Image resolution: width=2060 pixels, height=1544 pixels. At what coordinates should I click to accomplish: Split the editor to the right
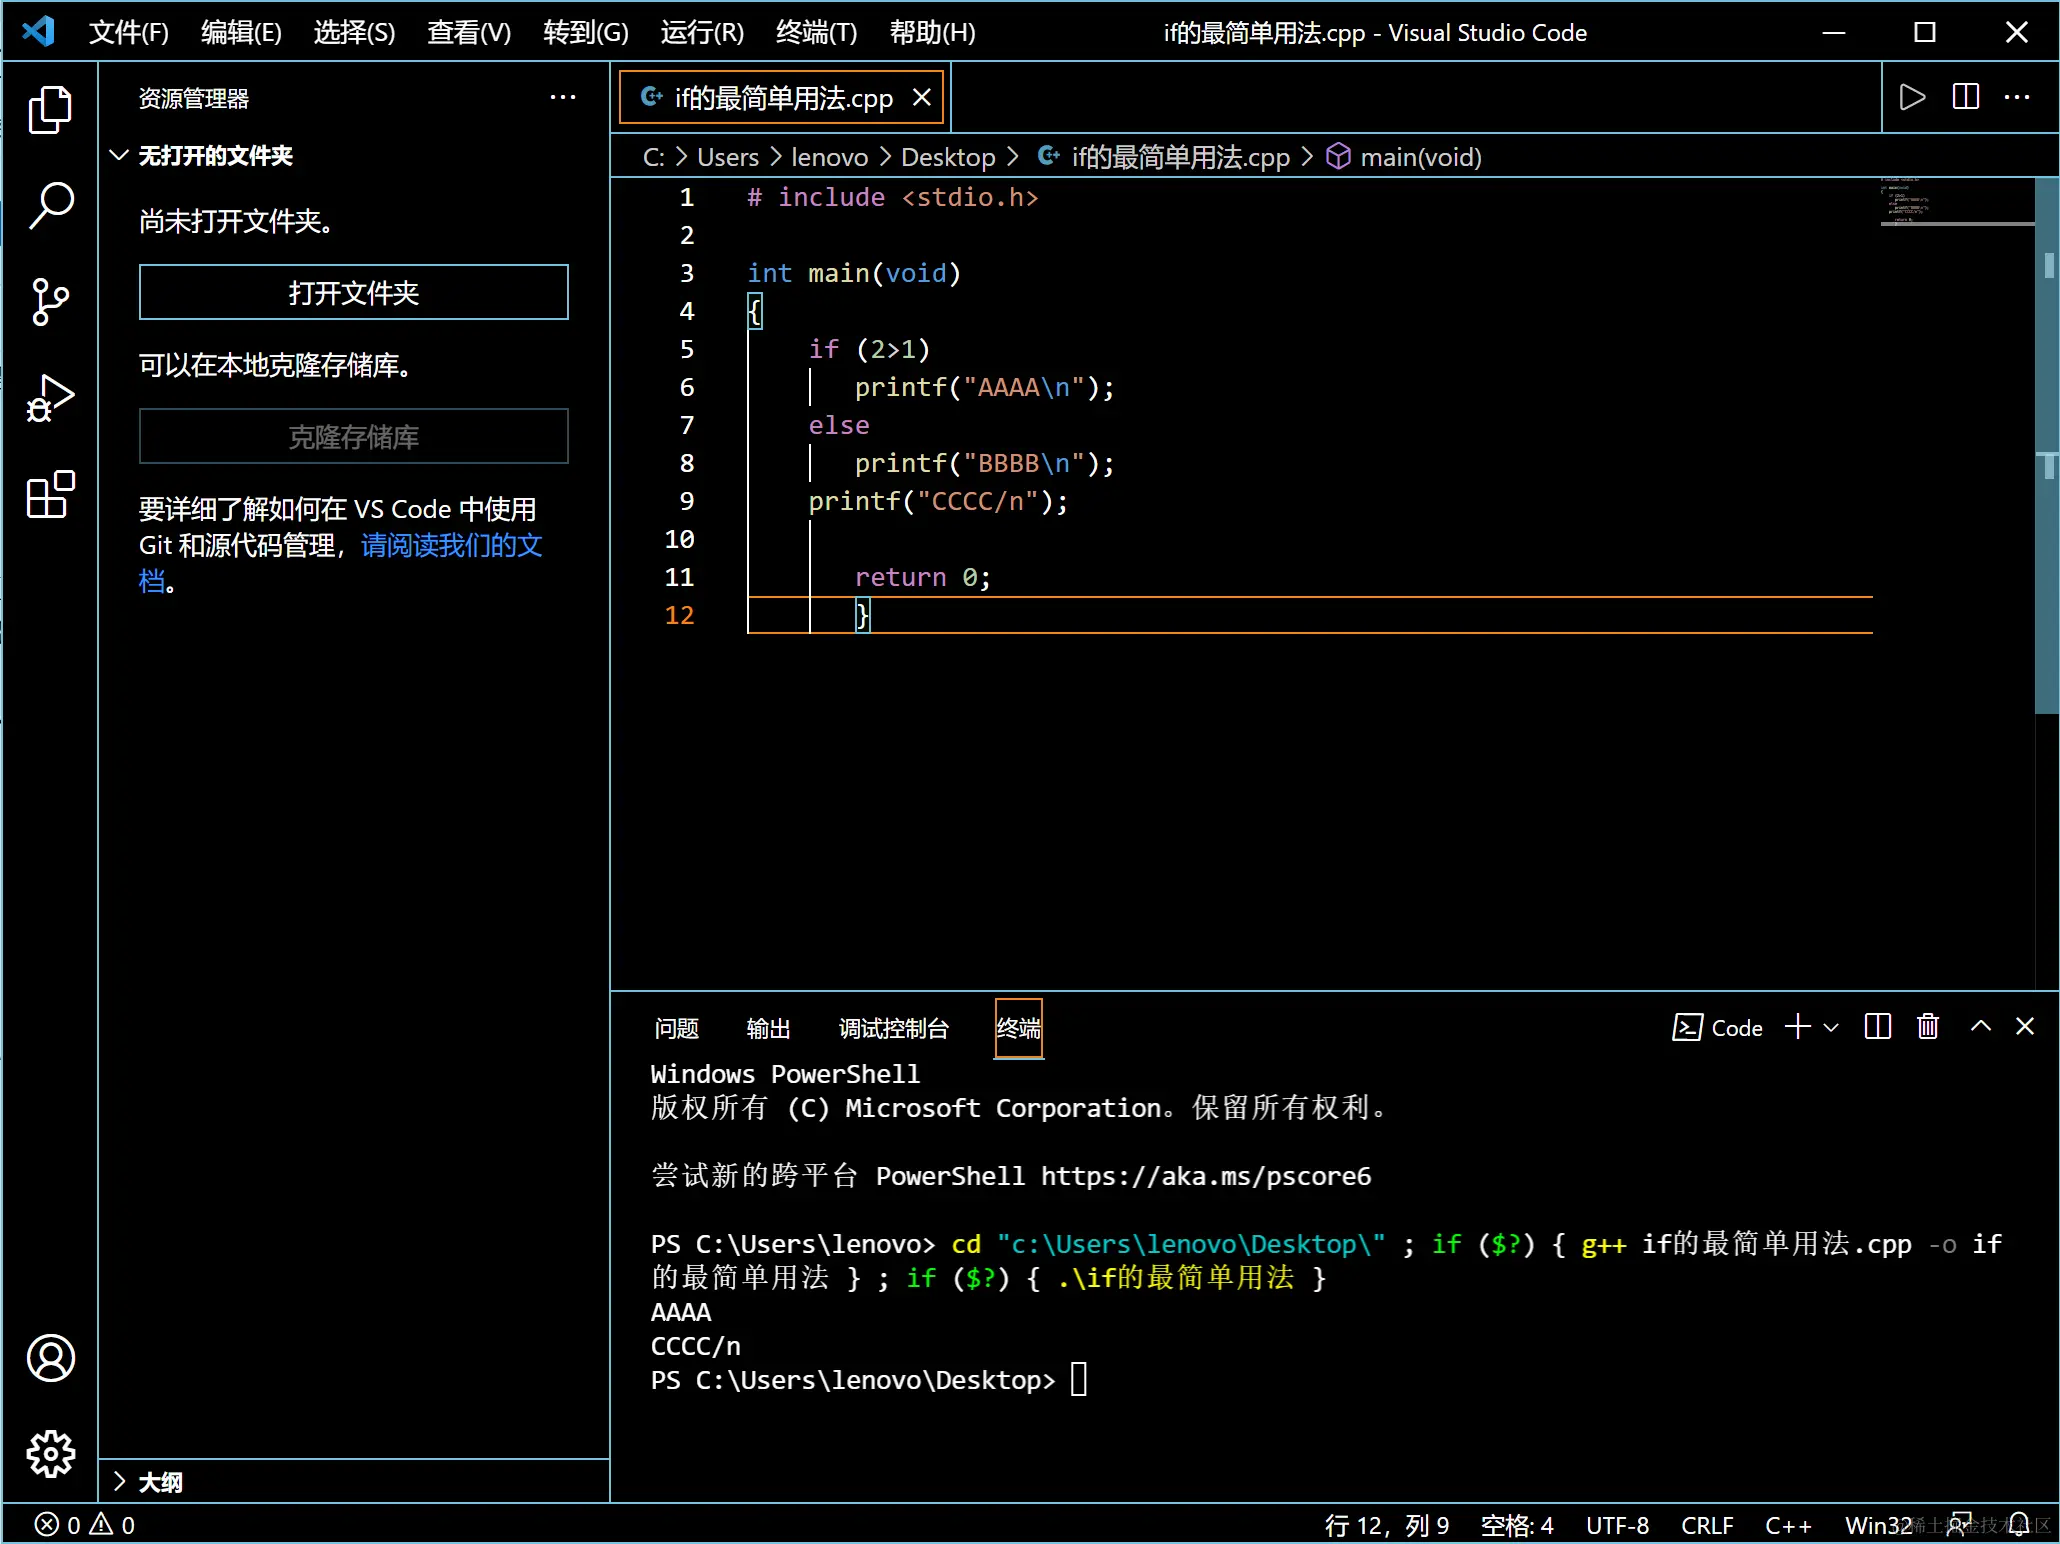coord(1965,97)
